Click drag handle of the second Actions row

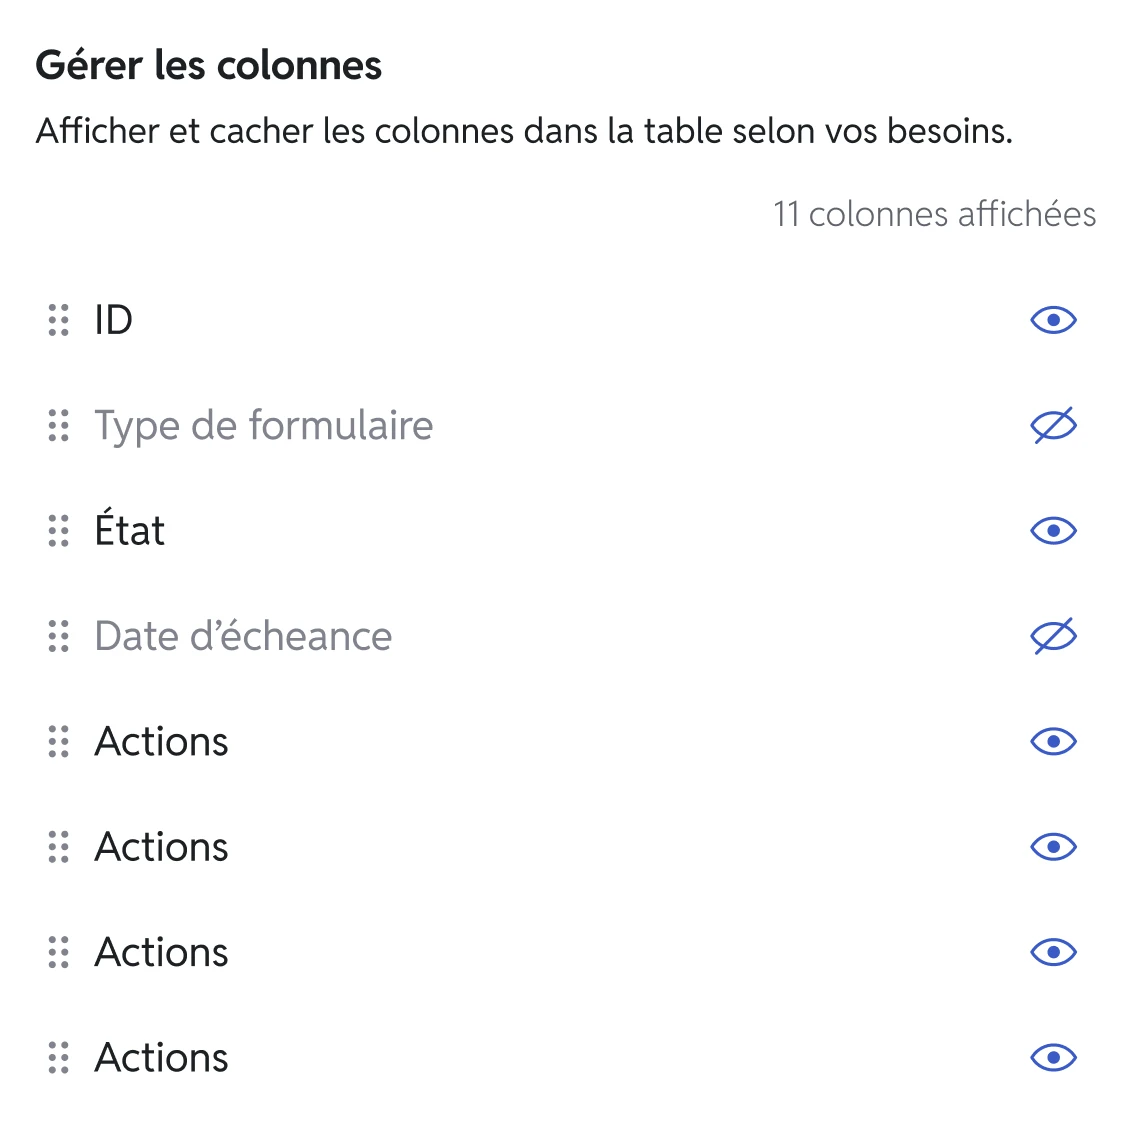click(58, 847)
